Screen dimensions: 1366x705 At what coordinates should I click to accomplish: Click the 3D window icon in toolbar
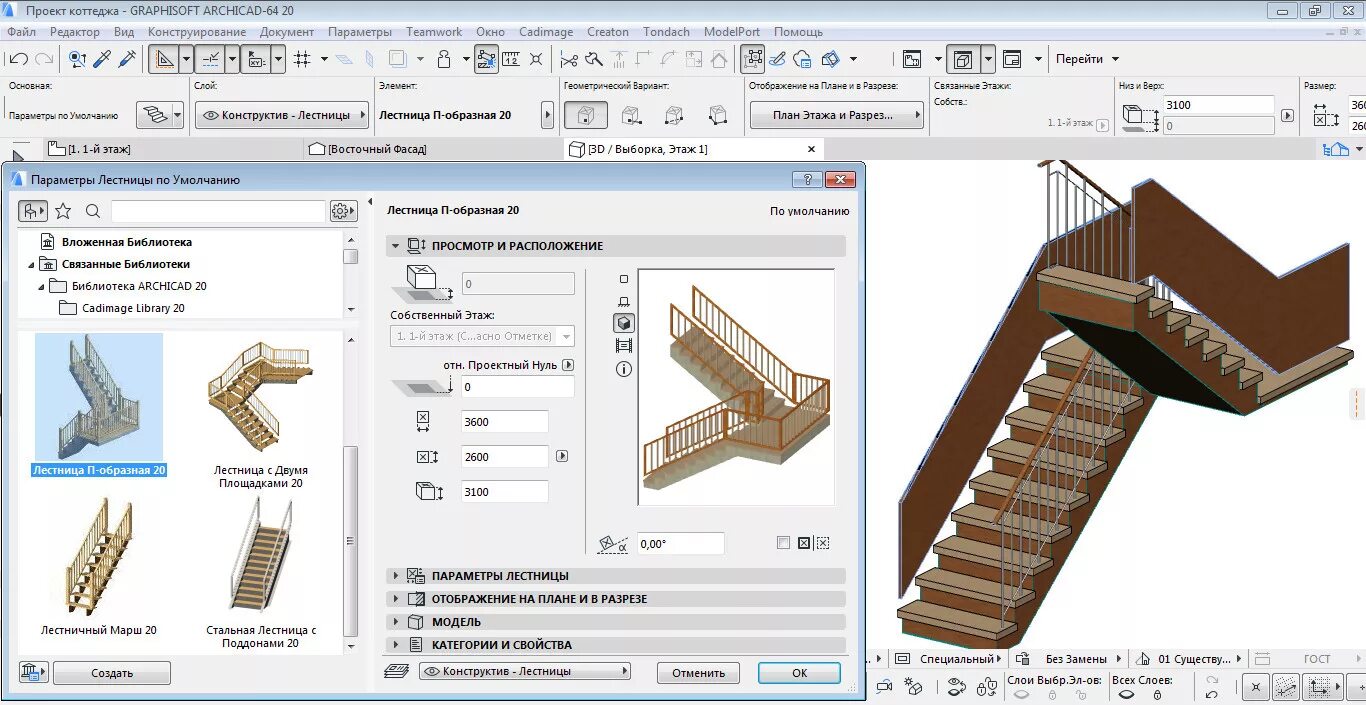pos(963,59)
